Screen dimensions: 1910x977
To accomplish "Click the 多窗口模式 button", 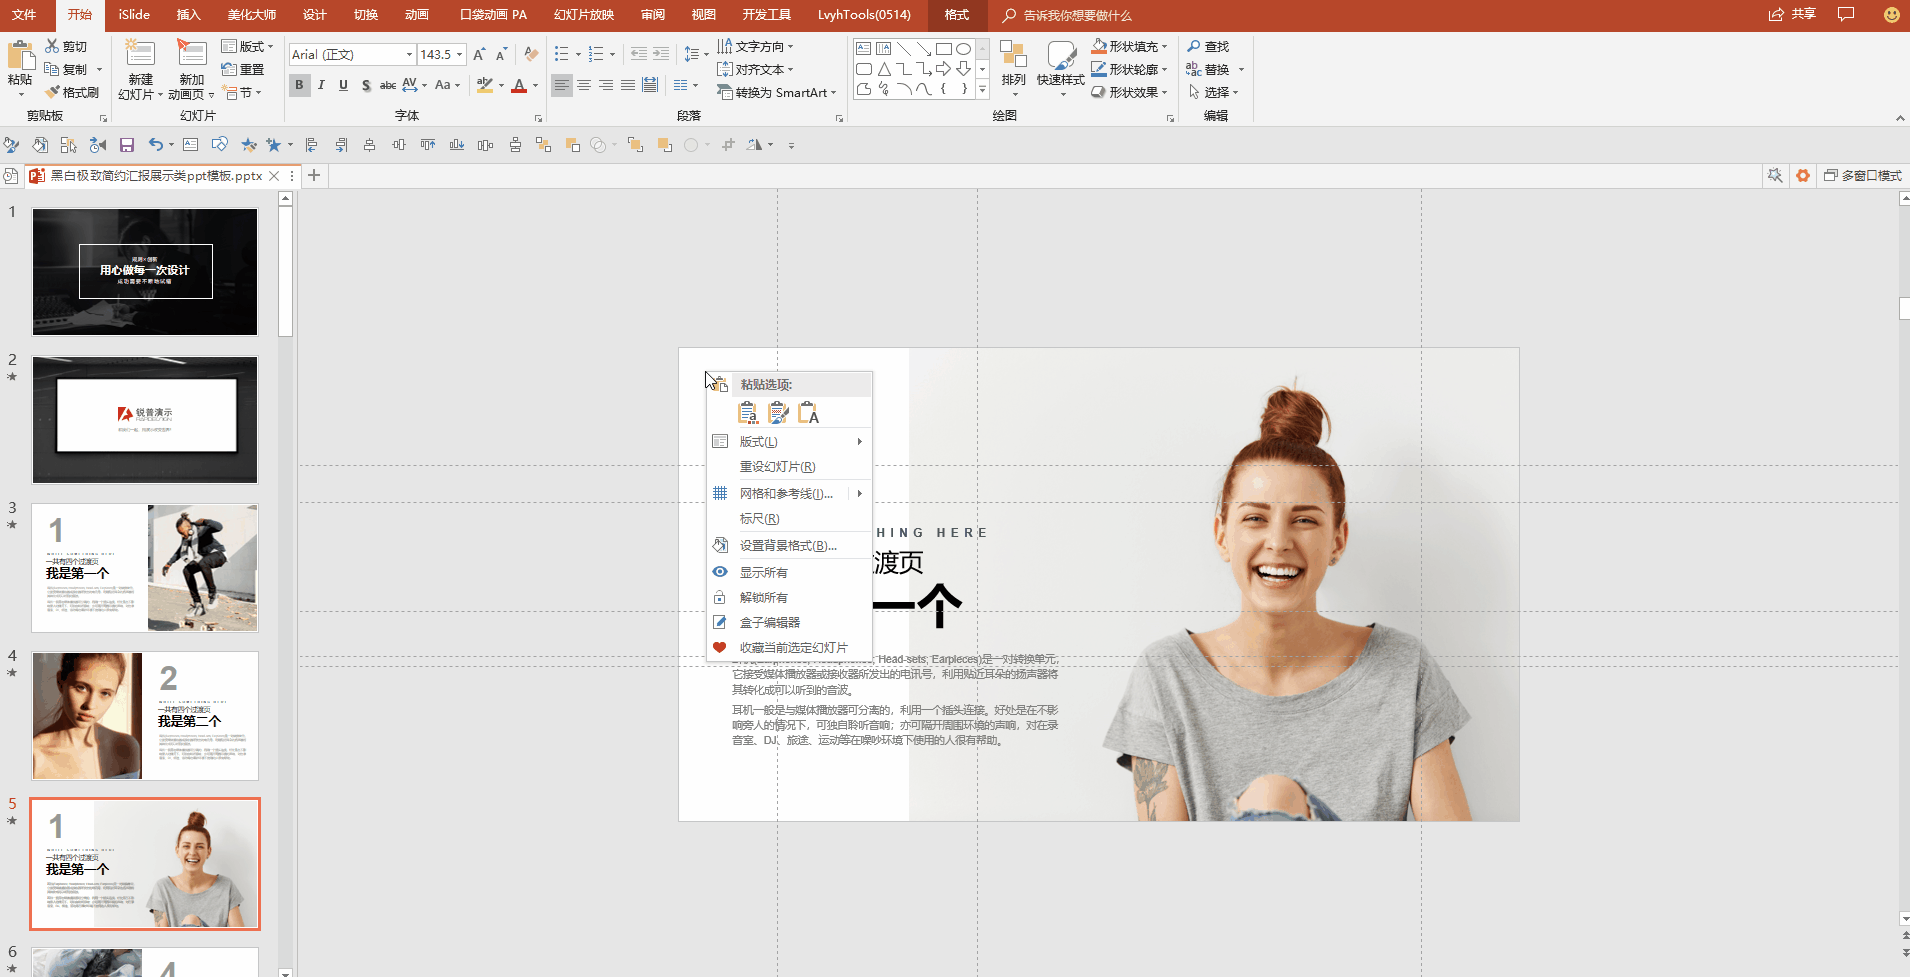I will pyautogui.click(x=1862, y=176).
